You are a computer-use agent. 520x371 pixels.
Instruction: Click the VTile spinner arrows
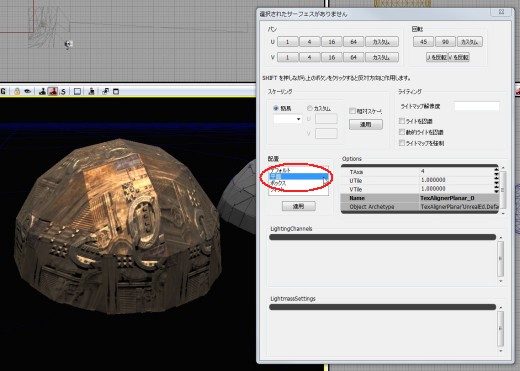(496, 189)
